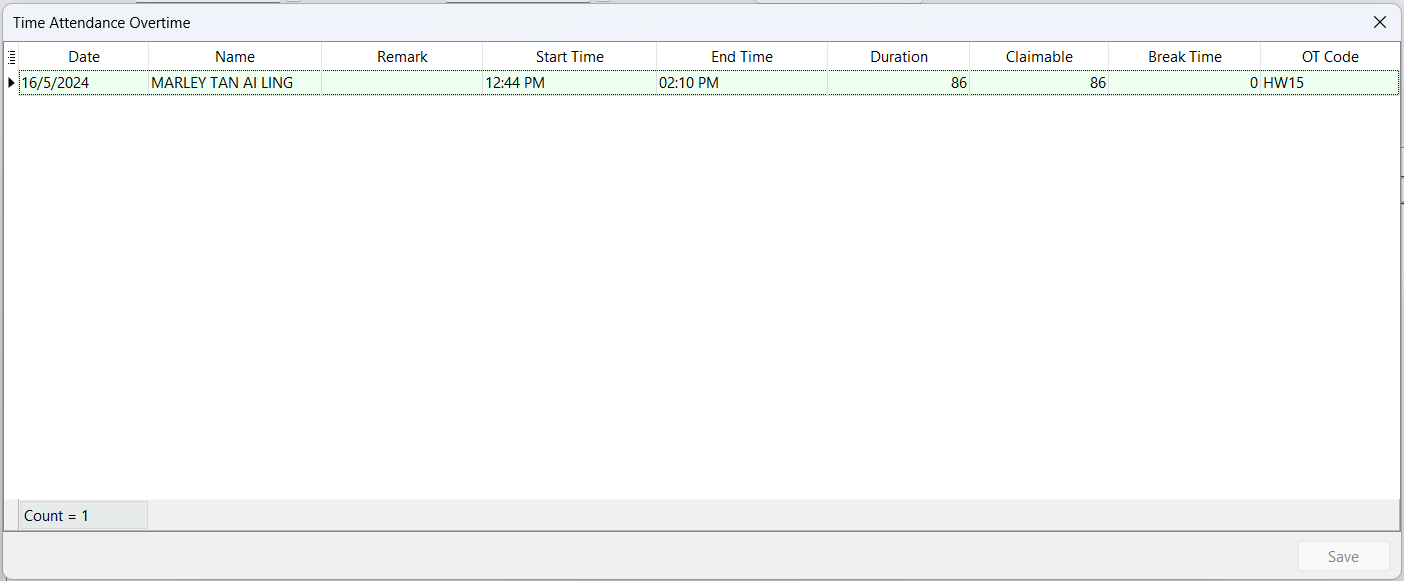
Task: Click the Break Time column header
Action: point(1184,57)
